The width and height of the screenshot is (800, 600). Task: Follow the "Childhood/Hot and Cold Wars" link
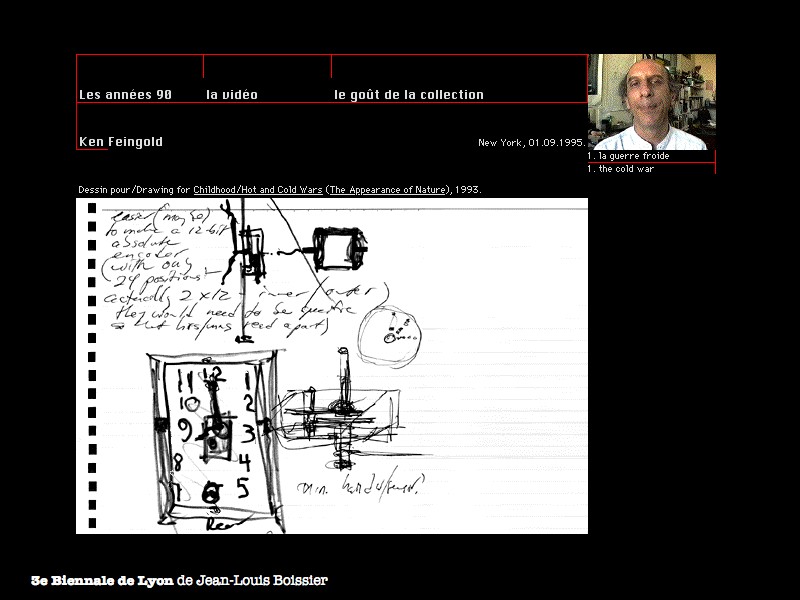(258, 190)
